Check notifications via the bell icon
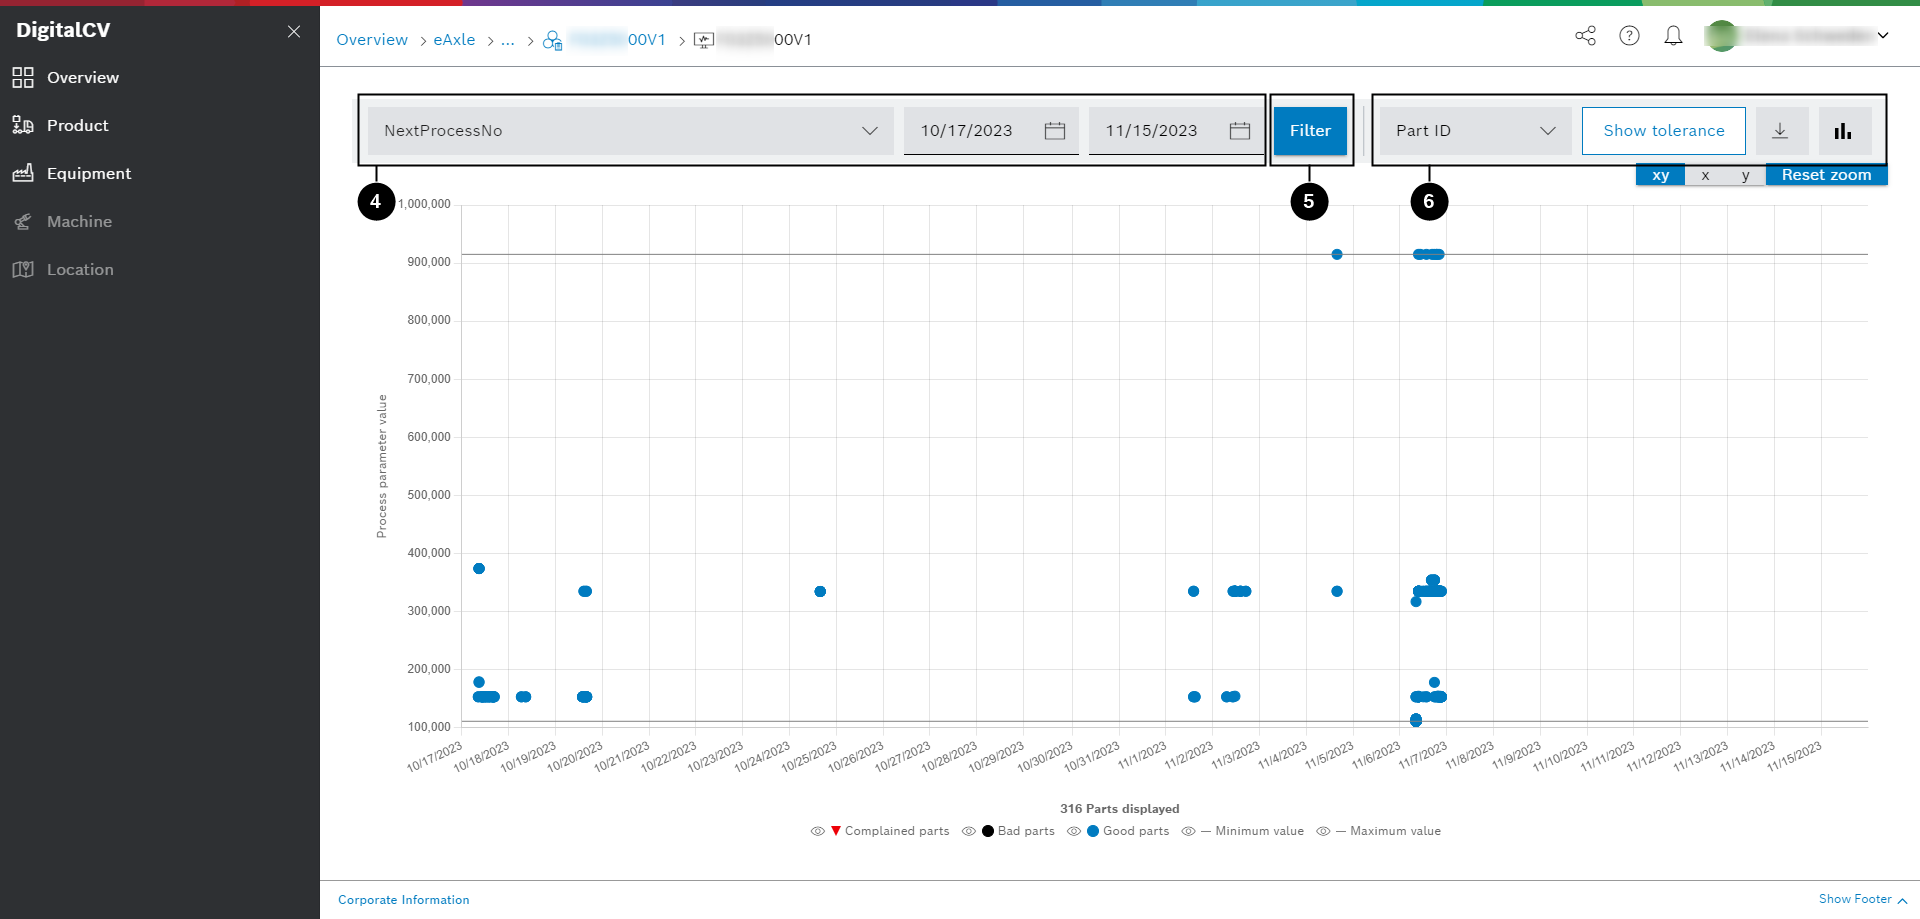Viewport: 1920px width, 919px height. pyautogui.click(x=1674, y=36)
